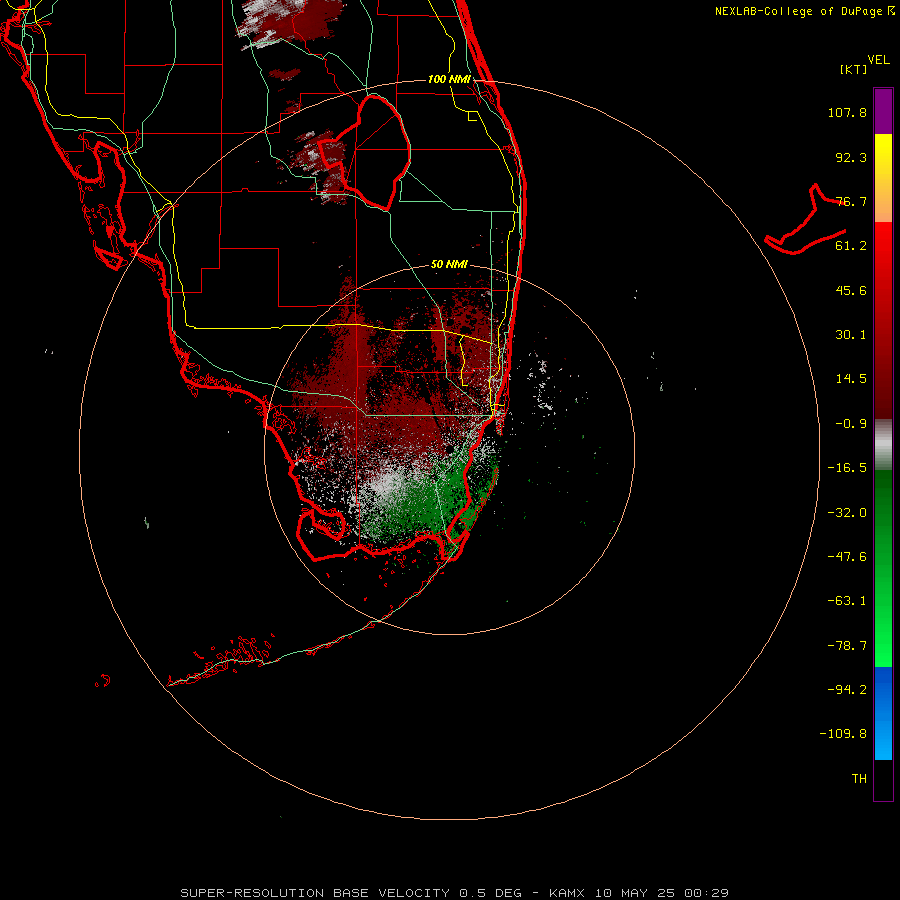Pick the purple segment of the velocity color bar
The height and width of the screenshot is (900, 900).
(883, 111)
